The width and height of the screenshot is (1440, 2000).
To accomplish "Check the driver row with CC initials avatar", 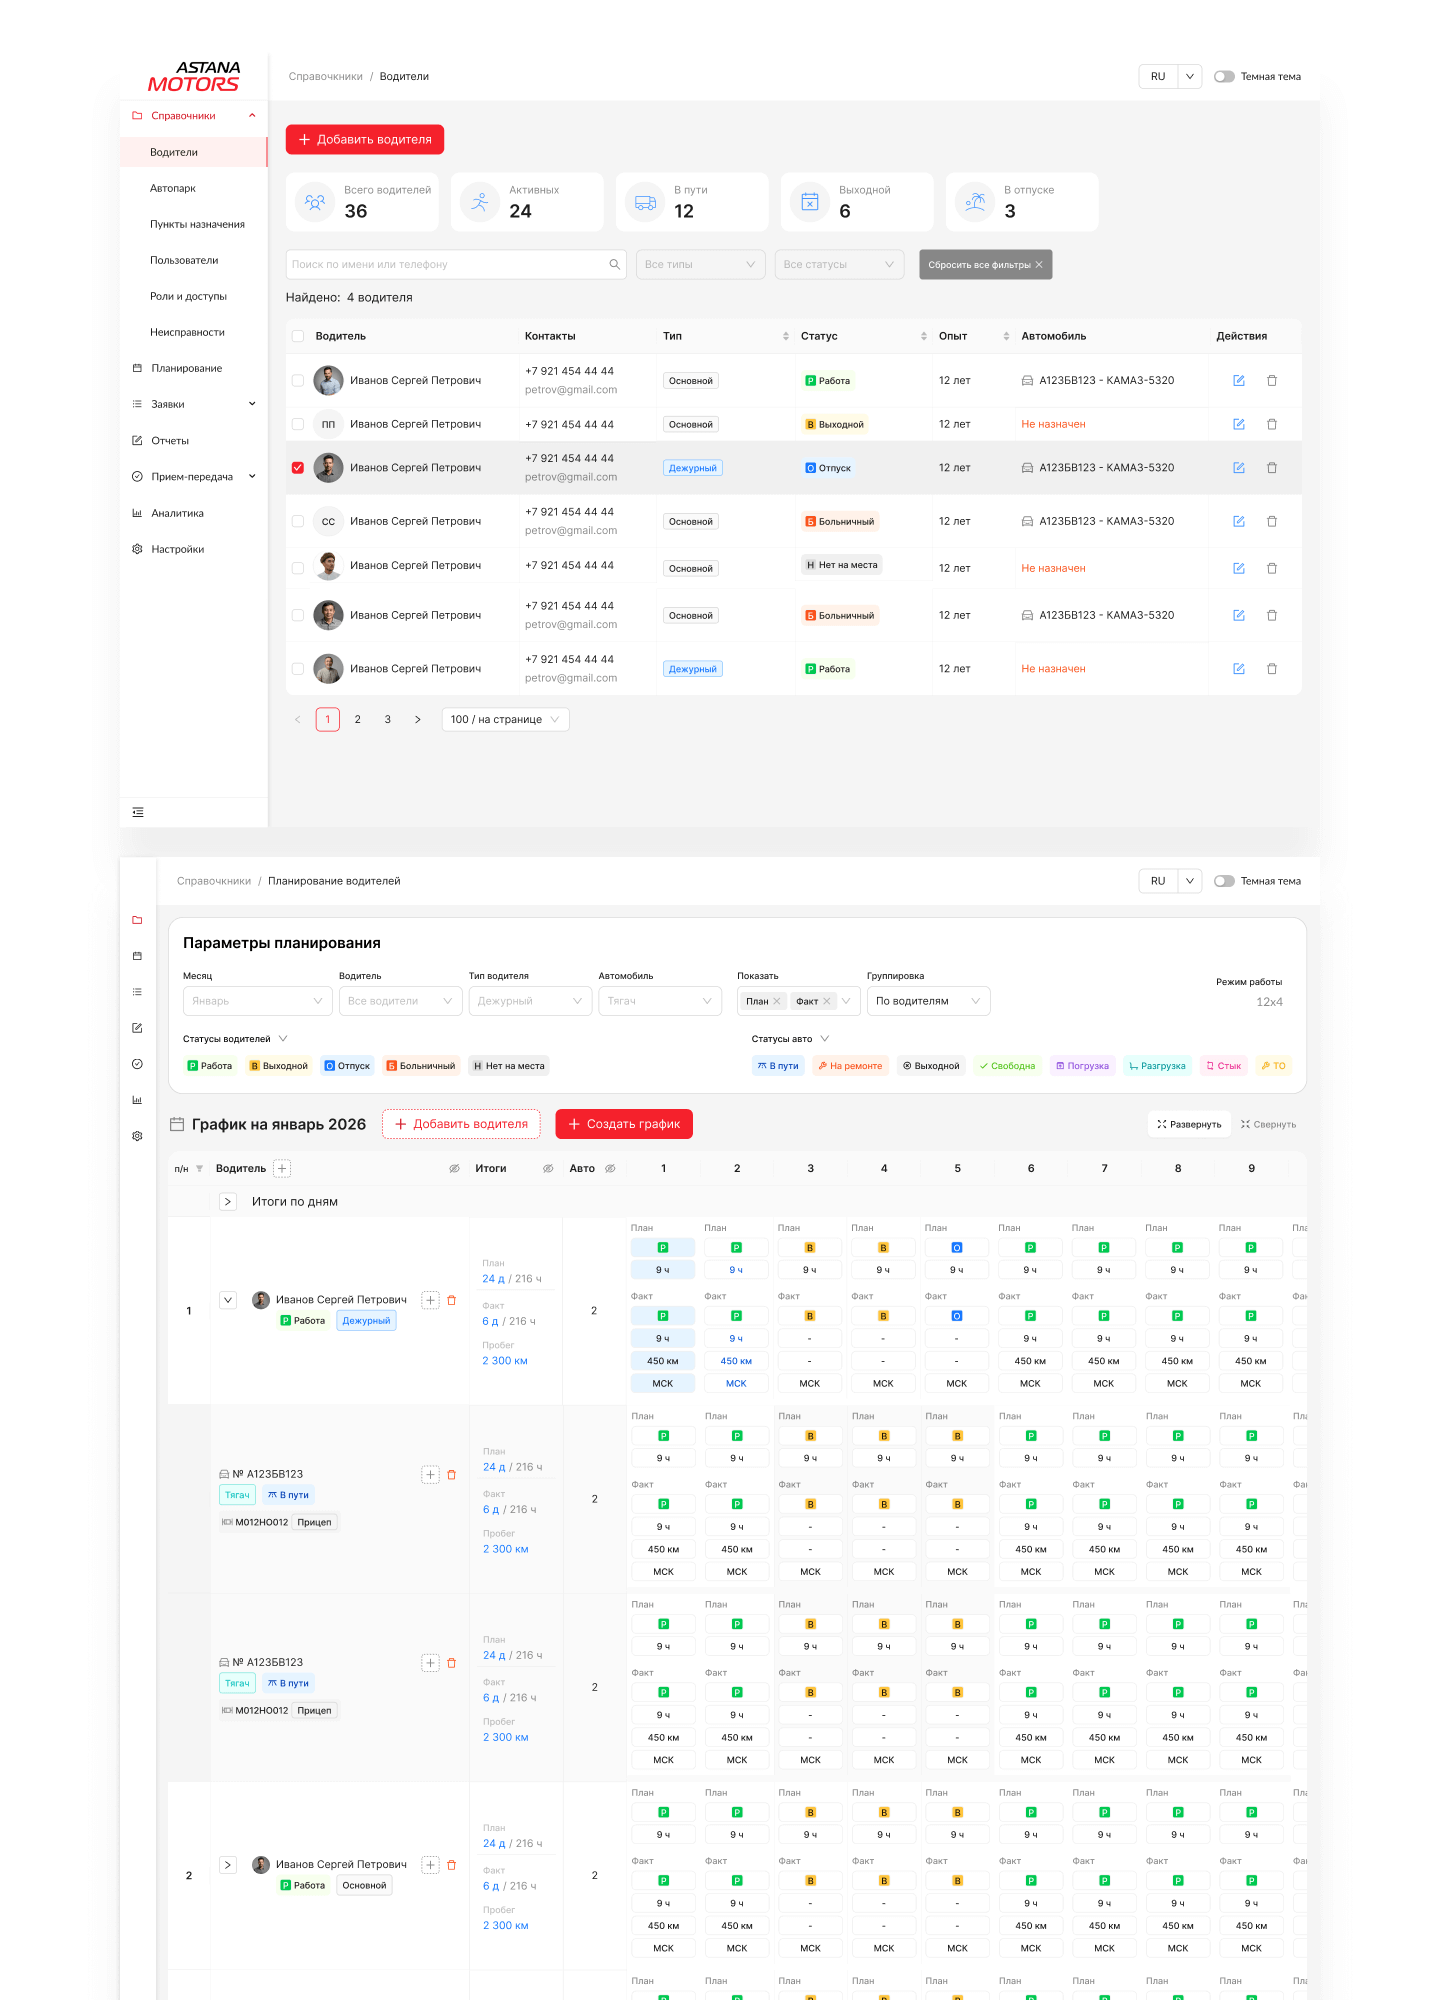I will pyautogui.click(x=297, y=521).
